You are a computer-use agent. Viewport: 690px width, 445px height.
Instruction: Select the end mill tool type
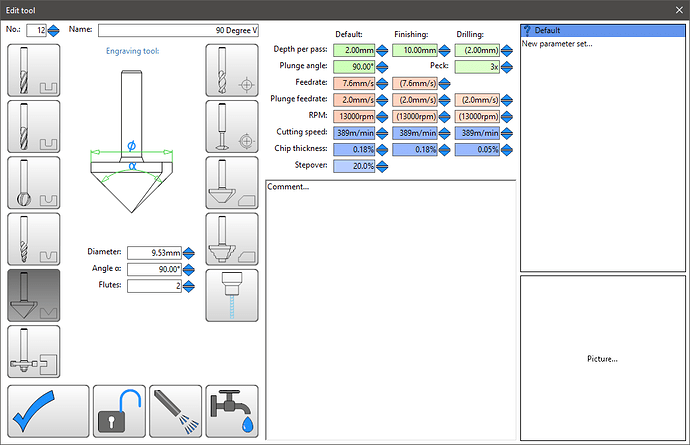(x=34, y=71)
